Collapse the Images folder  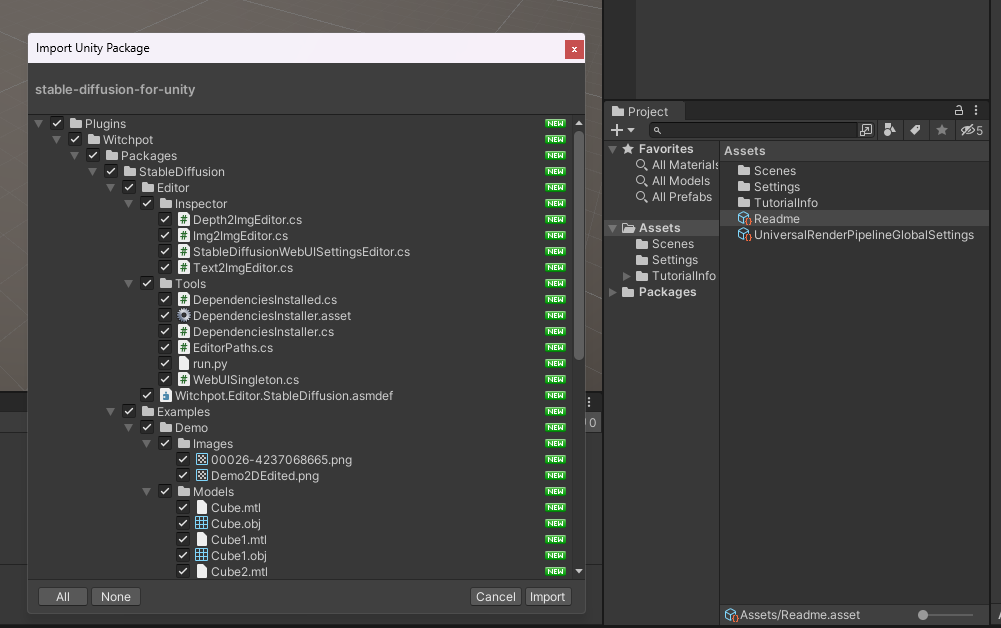tap(146, 444)
